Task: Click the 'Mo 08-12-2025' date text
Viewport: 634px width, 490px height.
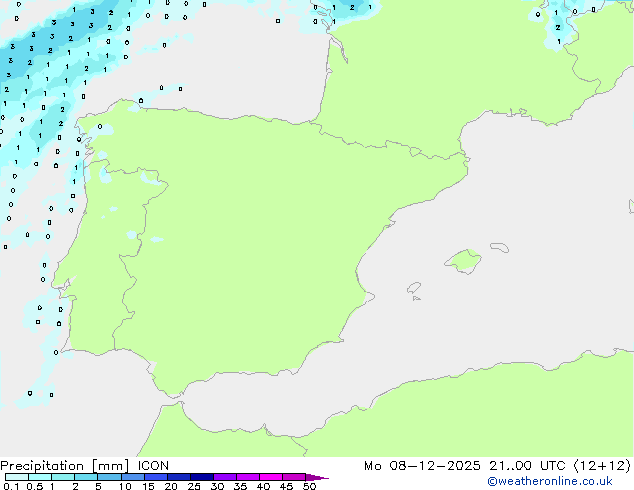Action: pos(422,466)
